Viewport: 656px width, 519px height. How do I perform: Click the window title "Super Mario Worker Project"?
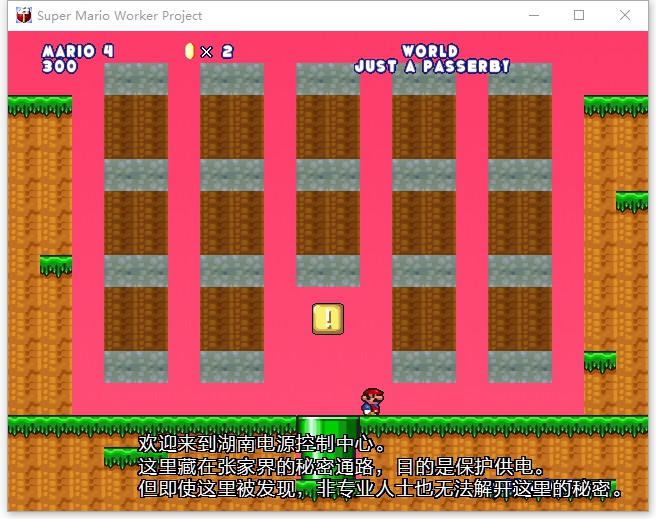click(x=120, y=15)
